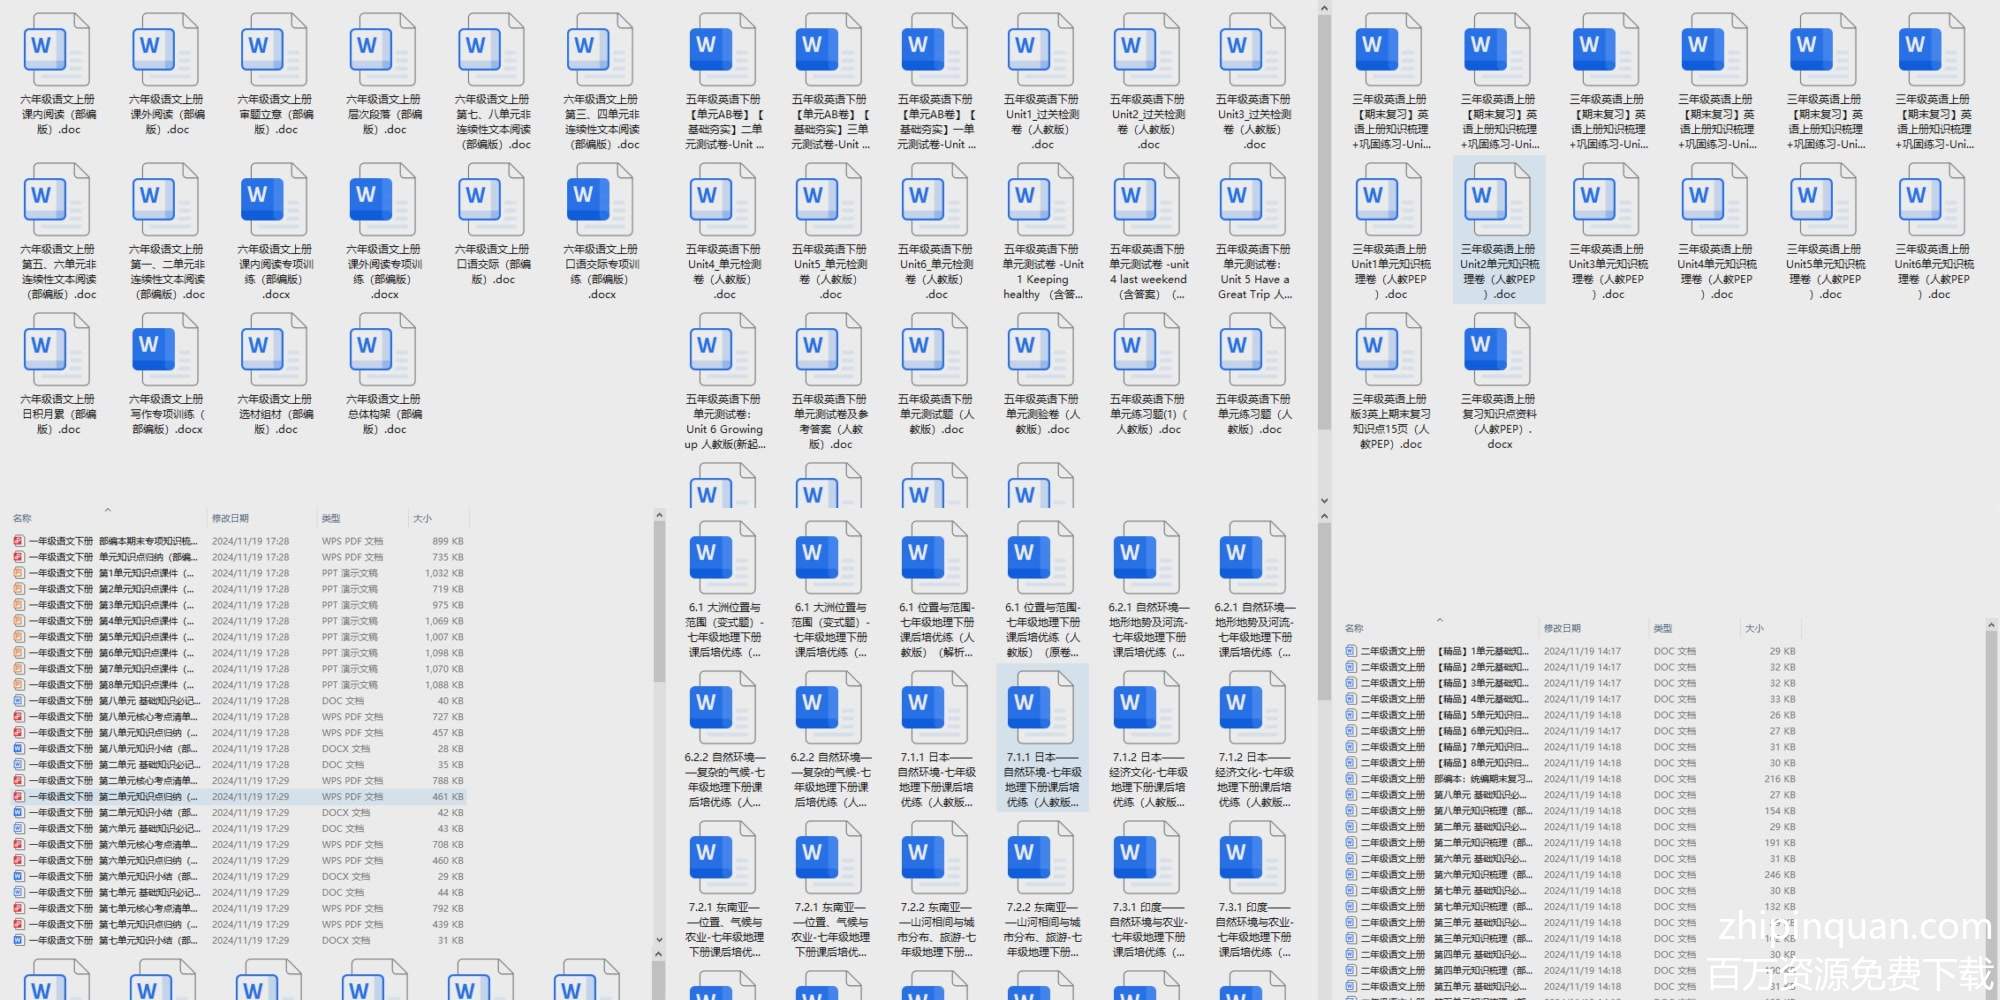Sort 一年级语文下册 list by 修改日期 column

[x=230, y=518]
